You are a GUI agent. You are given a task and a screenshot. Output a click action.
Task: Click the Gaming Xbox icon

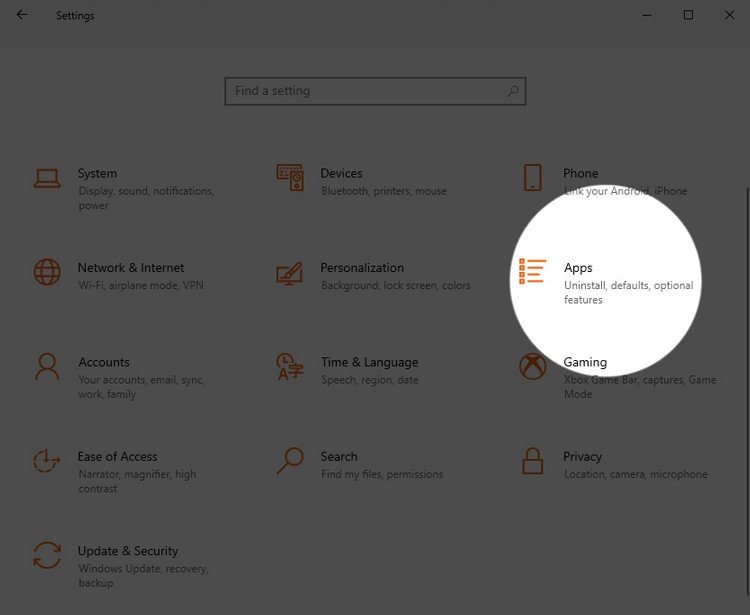(532, 366)
